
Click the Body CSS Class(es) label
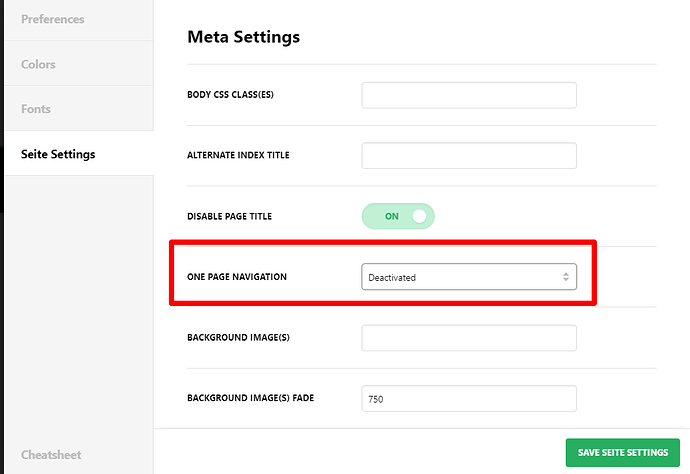click(230, 95)
